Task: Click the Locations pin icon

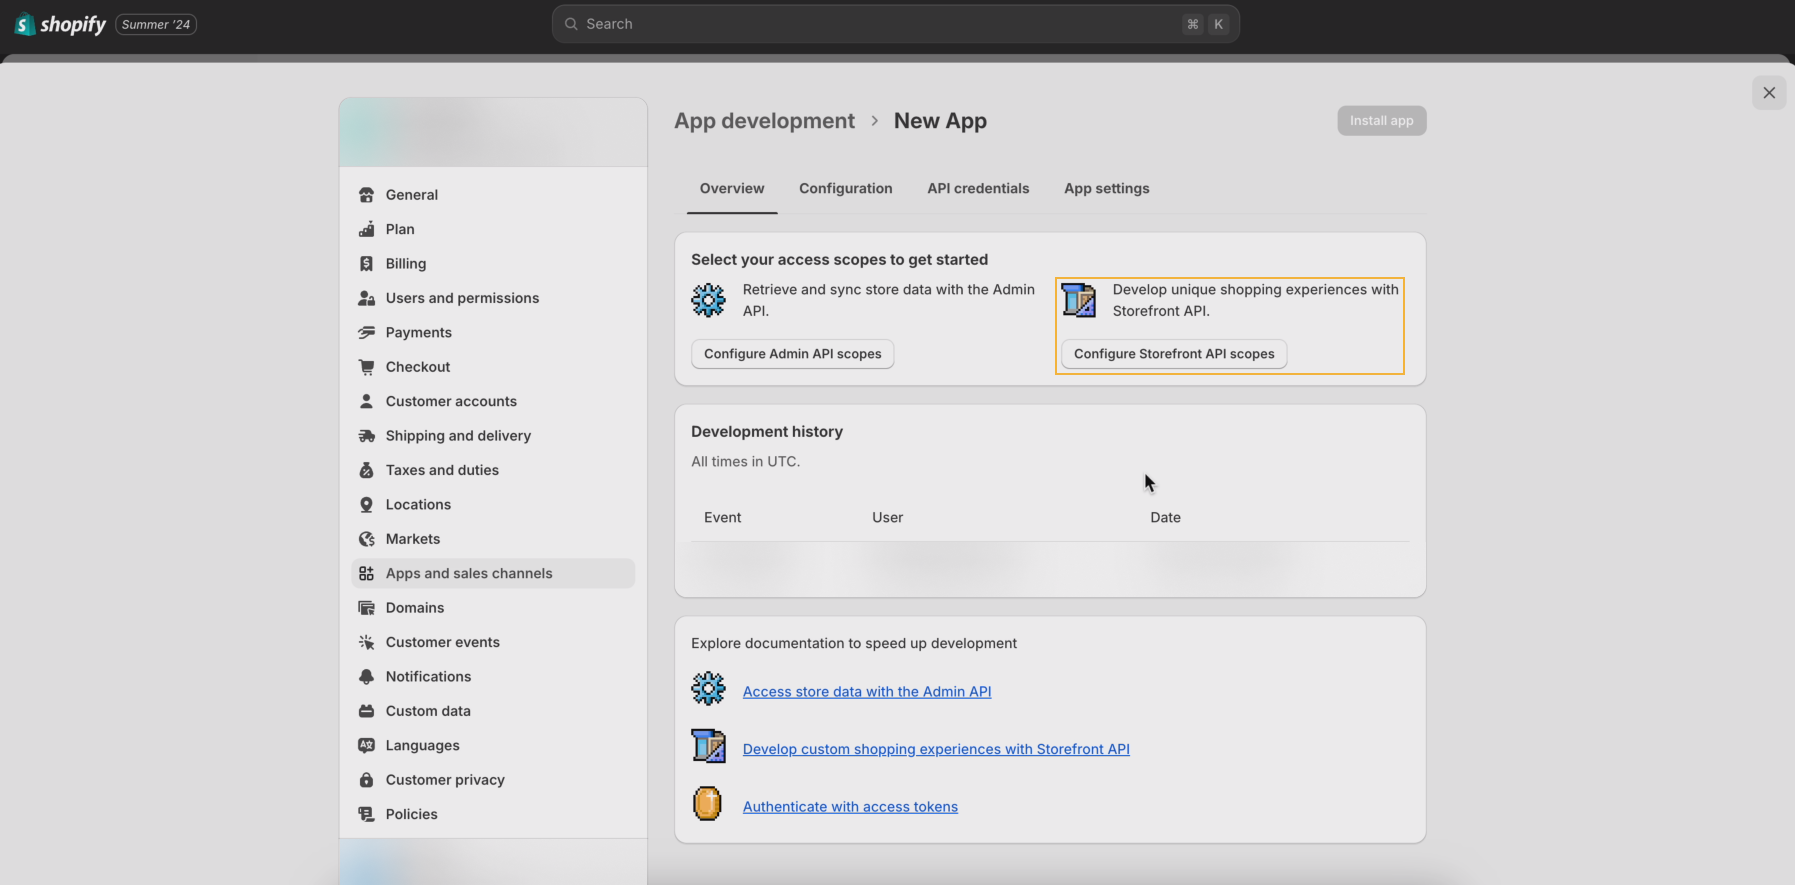Action: [366, 505]
